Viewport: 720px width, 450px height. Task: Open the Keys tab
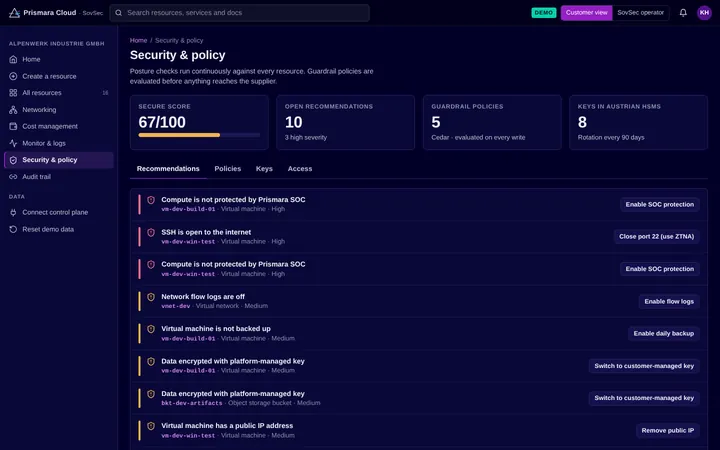pyautogui.click(x=264, y=169)
